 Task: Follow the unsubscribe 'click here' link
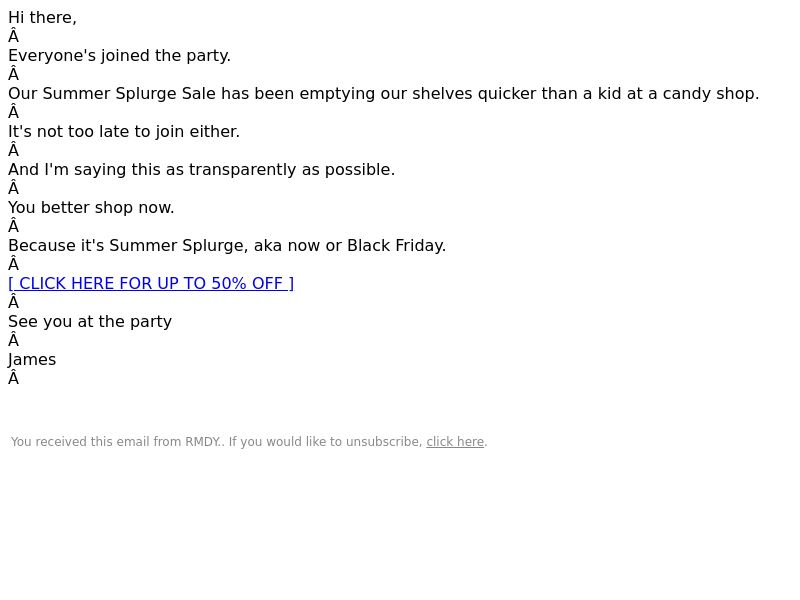tap(455, 442)
